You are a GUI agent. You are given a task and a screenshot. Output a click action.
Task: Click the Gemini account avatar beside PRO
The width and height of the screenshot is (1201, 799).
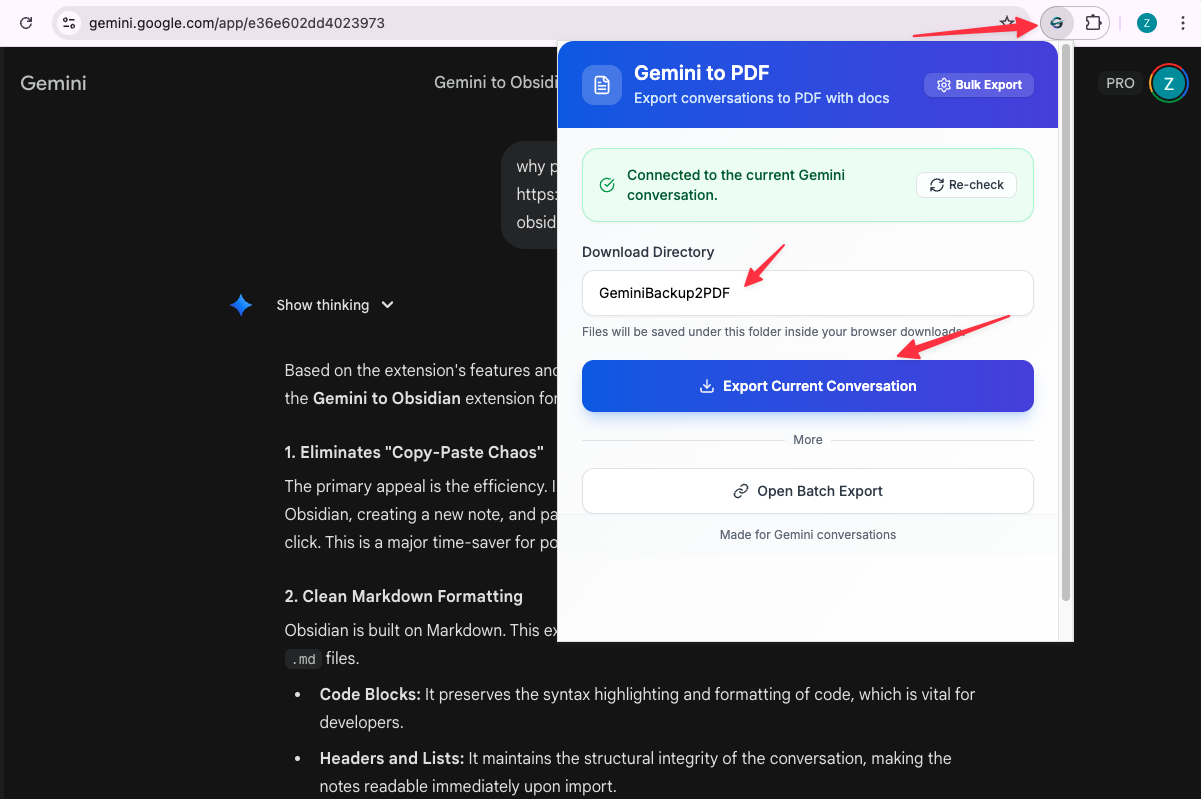(x=1167, y=84)
